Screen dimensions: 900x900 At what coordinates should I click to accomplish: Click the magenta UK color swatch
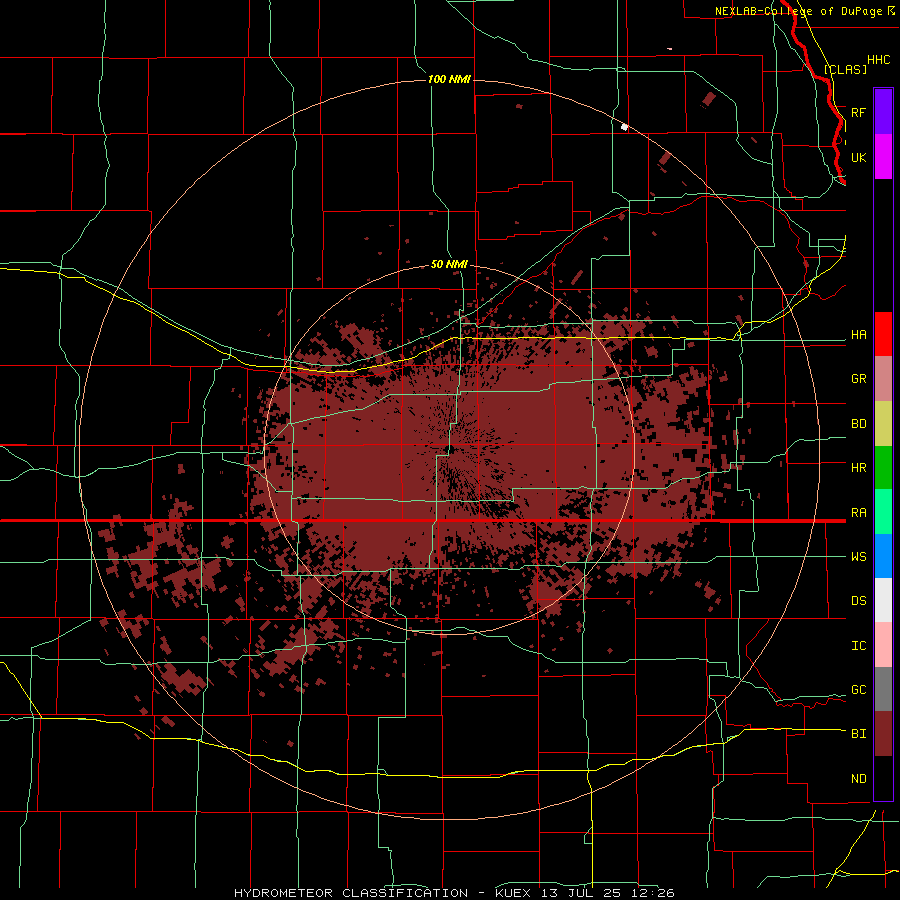(883, 157)
